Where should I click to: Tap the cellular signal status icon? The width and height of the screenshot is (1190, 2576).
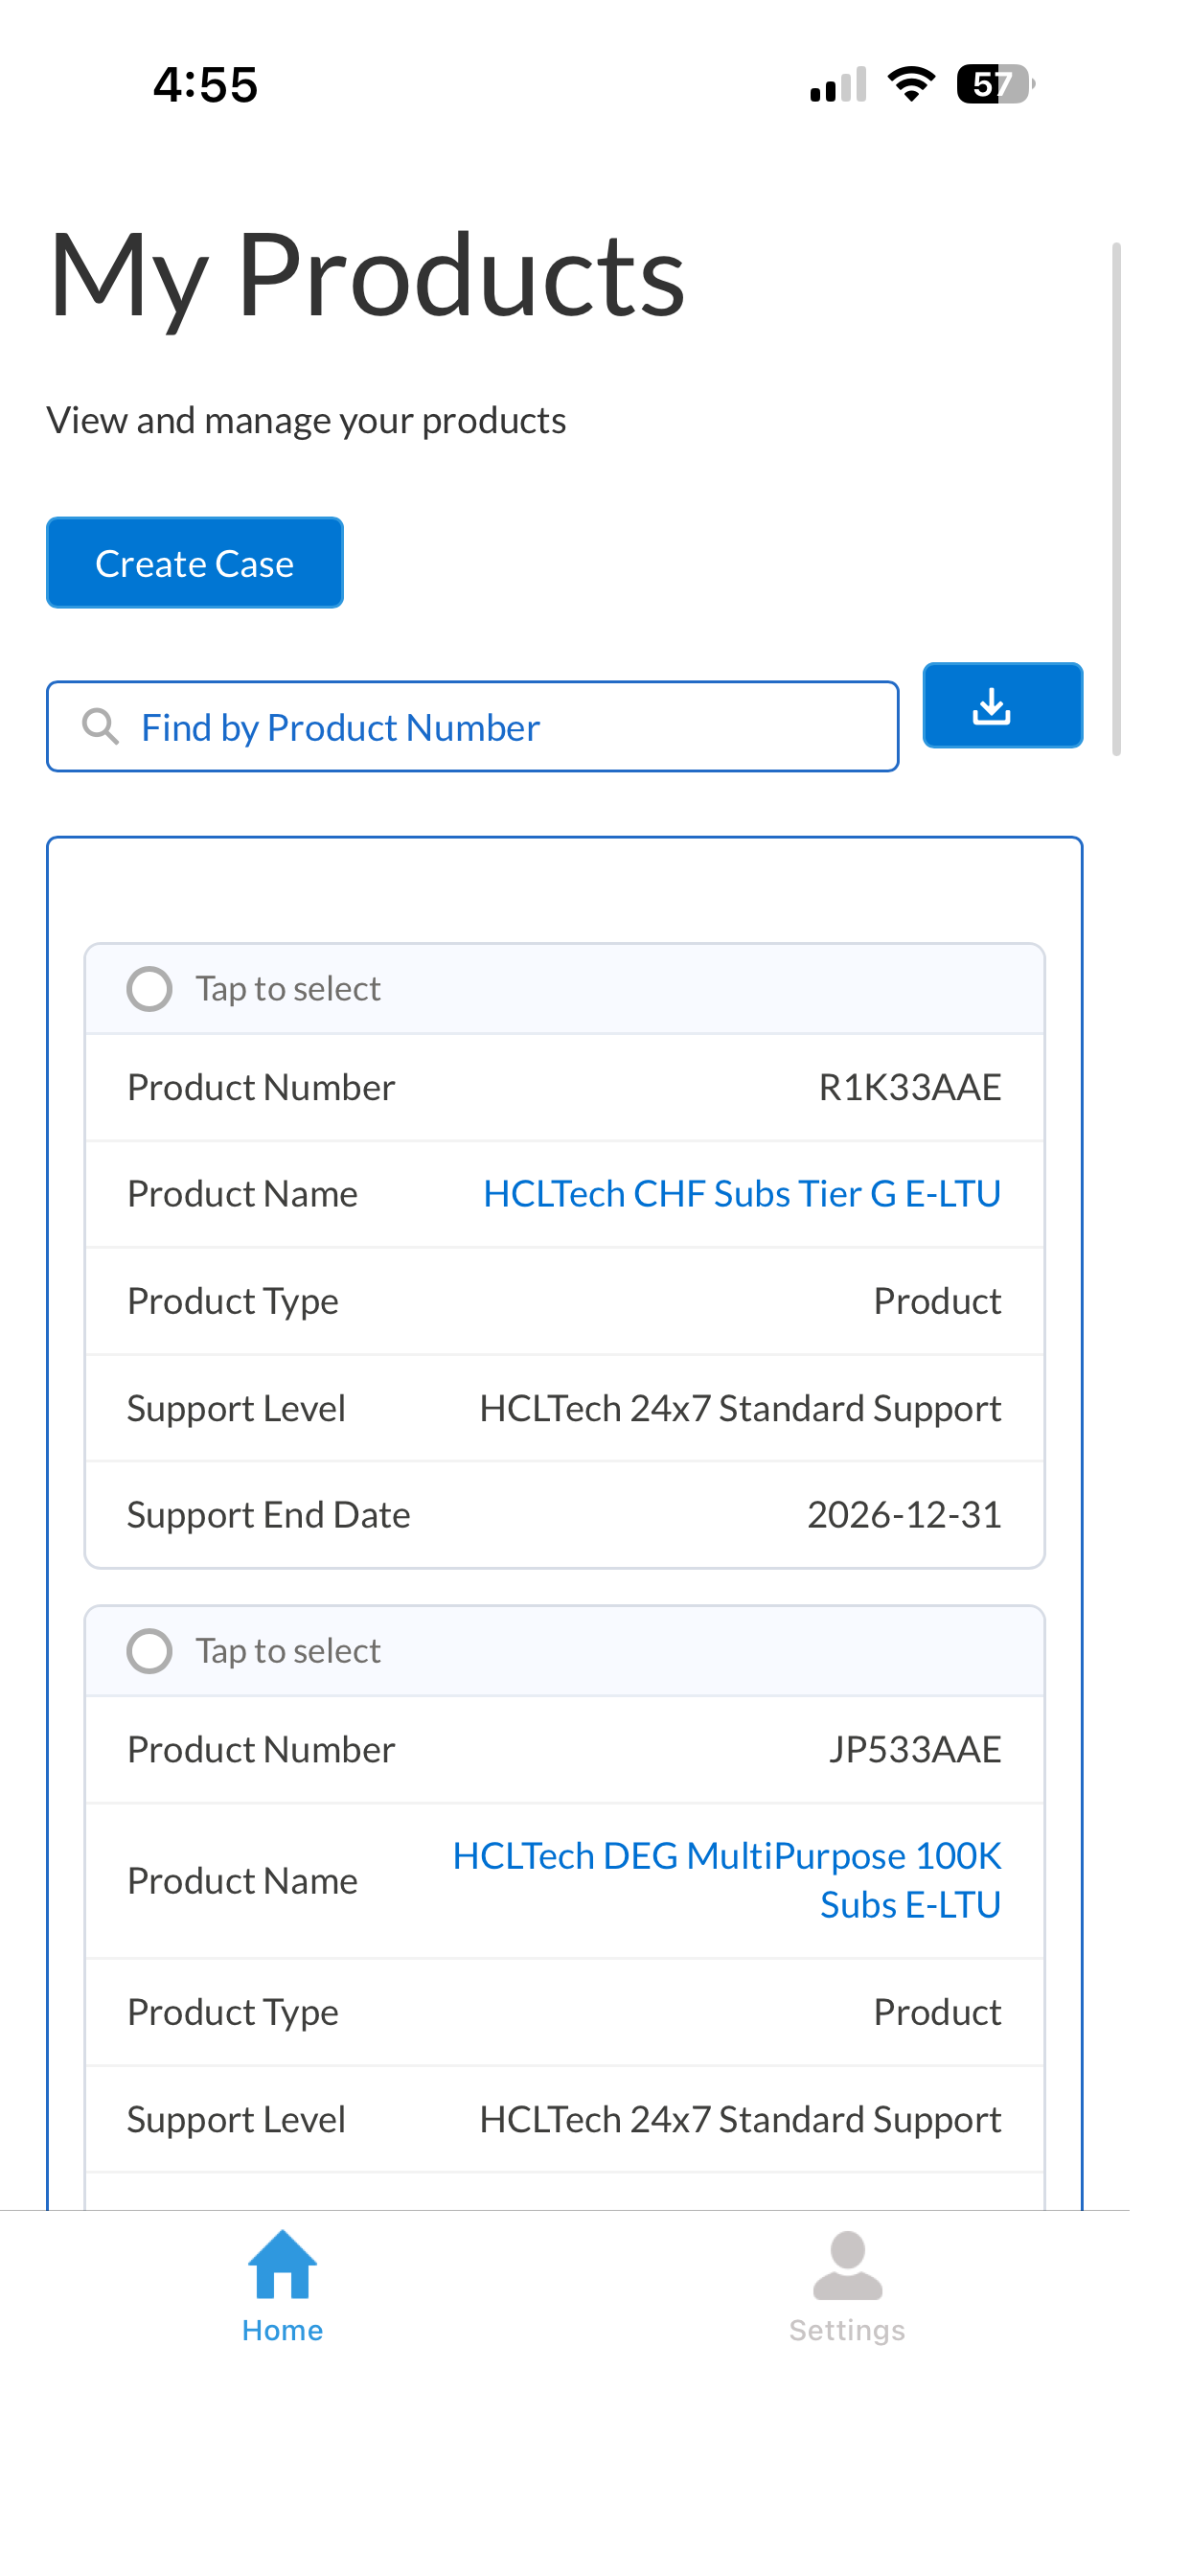tap(838, 85)
